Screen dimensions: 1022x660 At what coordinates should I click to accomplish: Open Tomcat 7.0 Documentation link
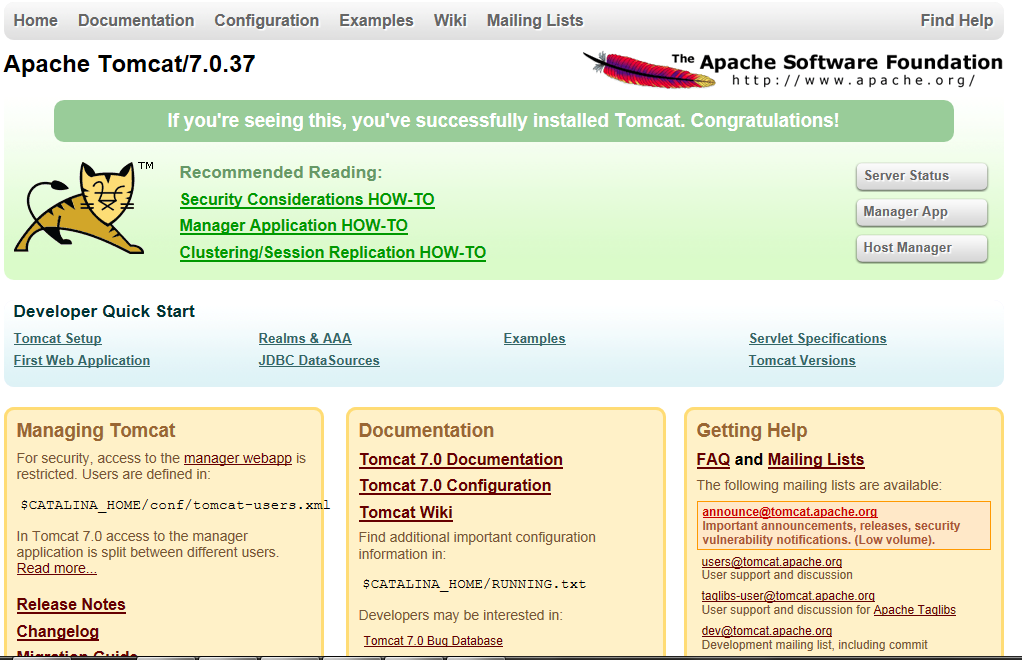[461, 459]
